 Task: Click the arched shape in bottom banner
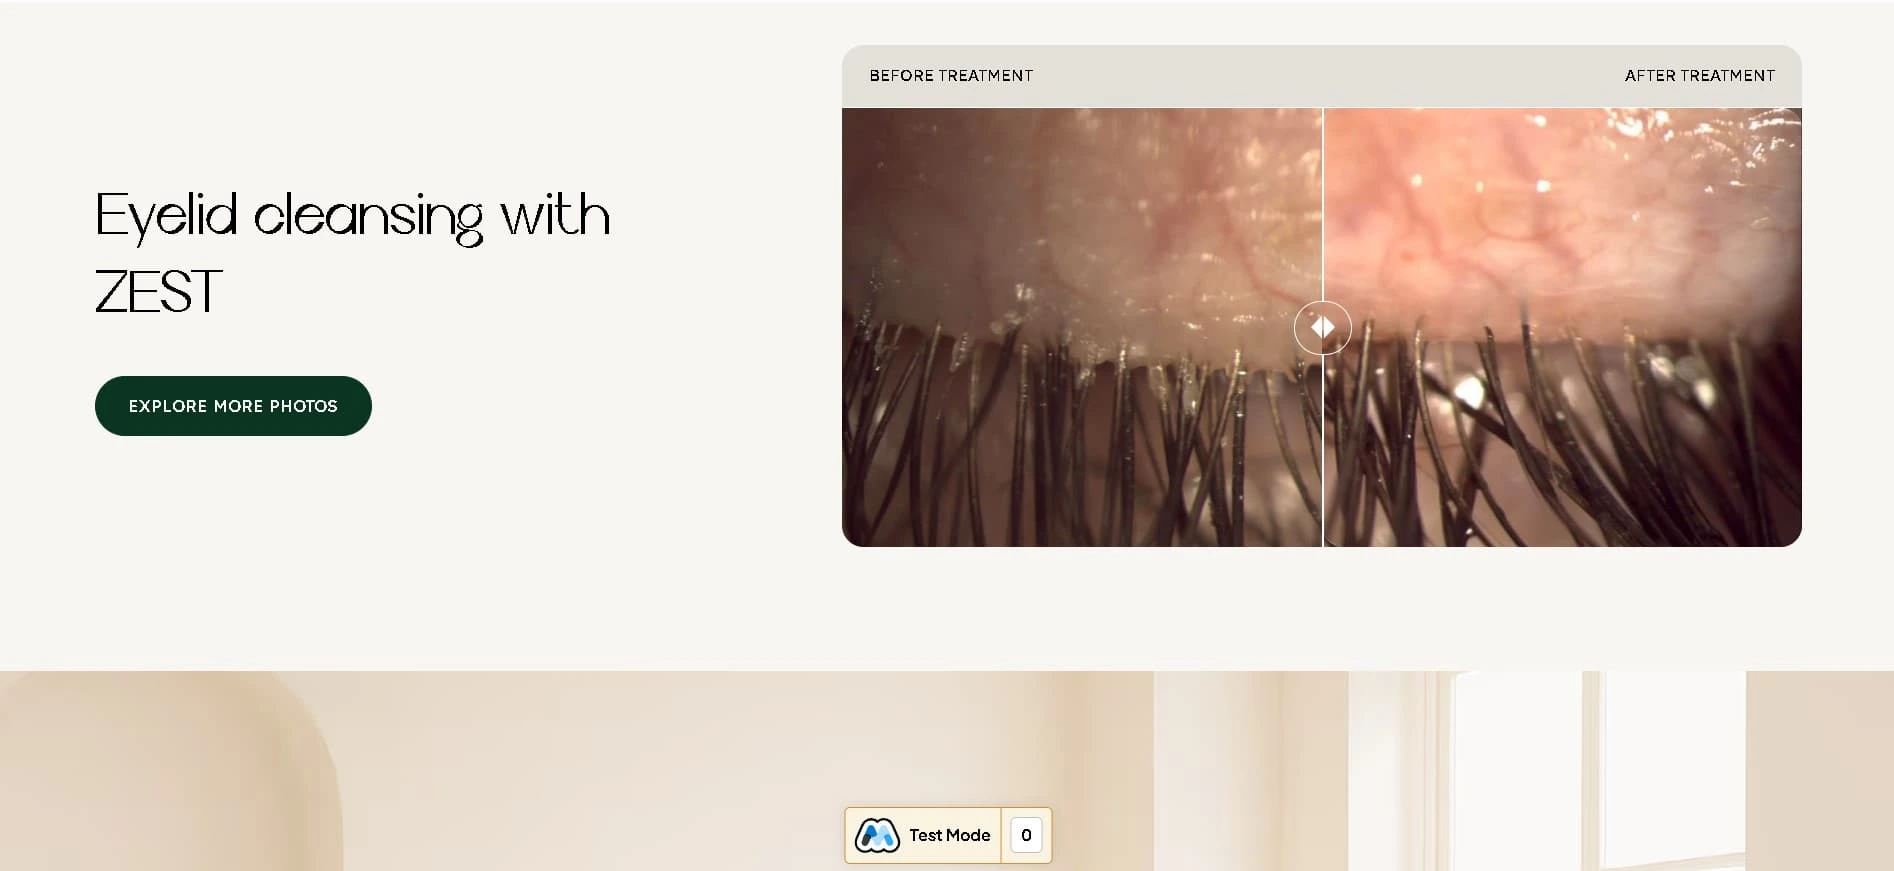(x=170, y=771)
